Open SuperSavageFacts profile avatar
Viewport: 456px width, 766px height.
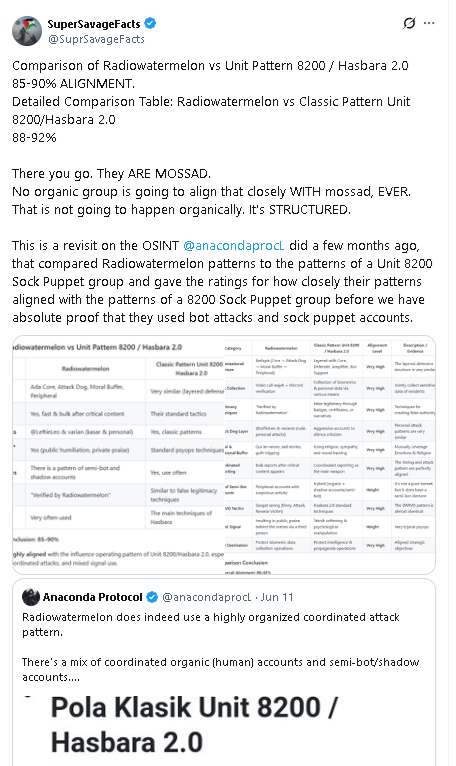(26, 30)
